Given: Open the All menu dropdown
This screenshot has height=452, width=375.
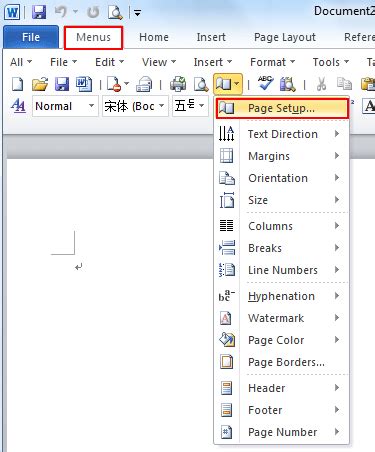Looking at the screenshot, I should 21,62.
